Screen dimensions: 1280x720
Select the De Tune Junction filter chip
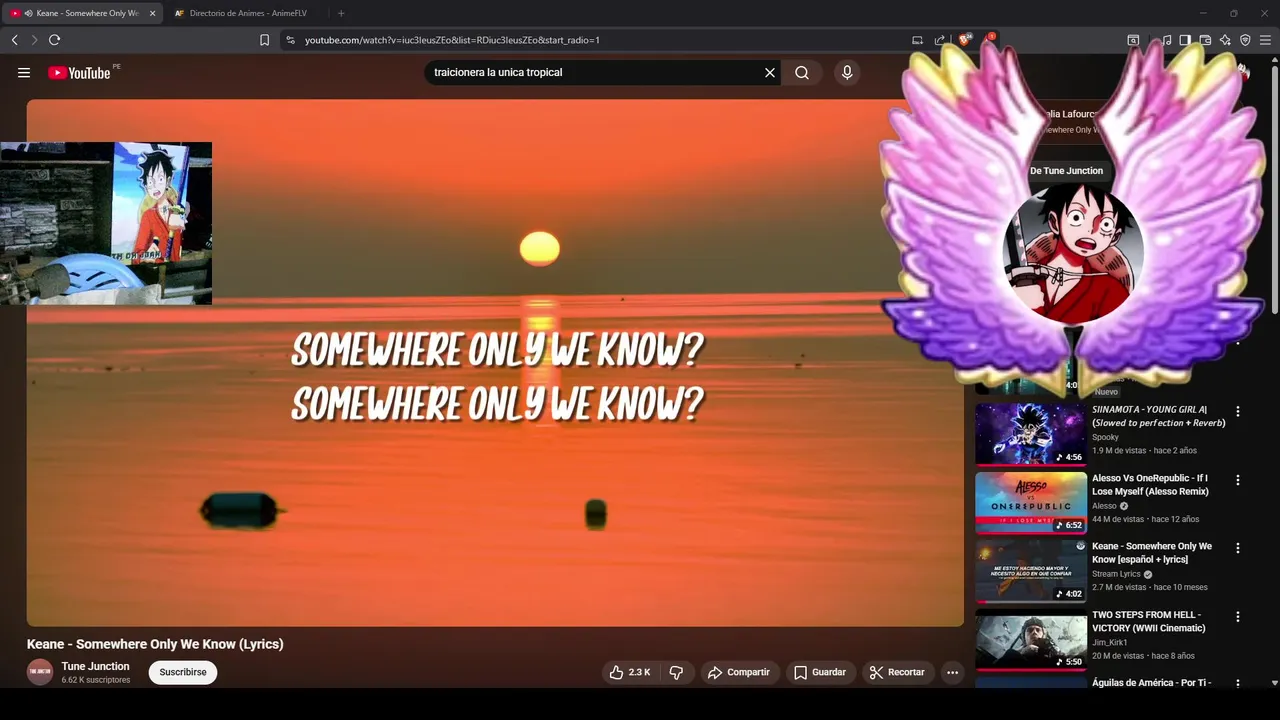(1066, 171)
